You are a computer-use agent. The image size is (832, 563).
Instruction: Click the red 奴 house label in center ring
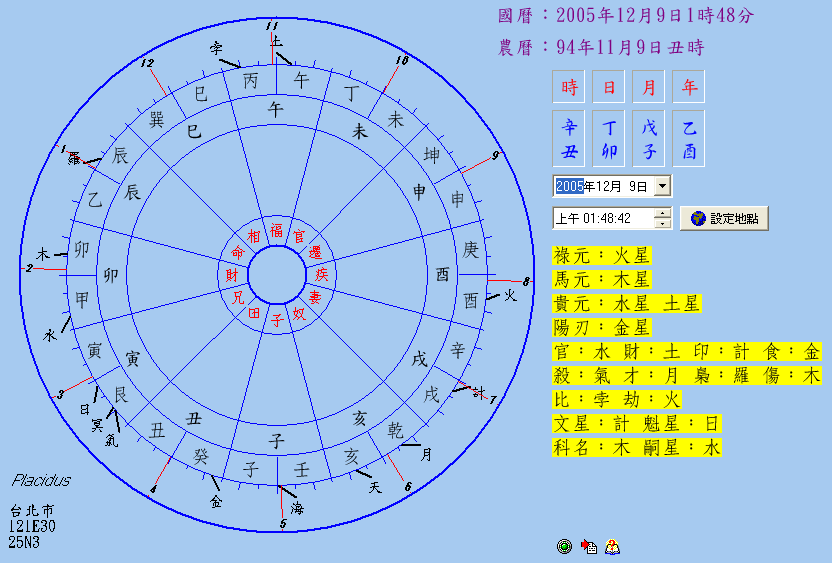[299, 314]
